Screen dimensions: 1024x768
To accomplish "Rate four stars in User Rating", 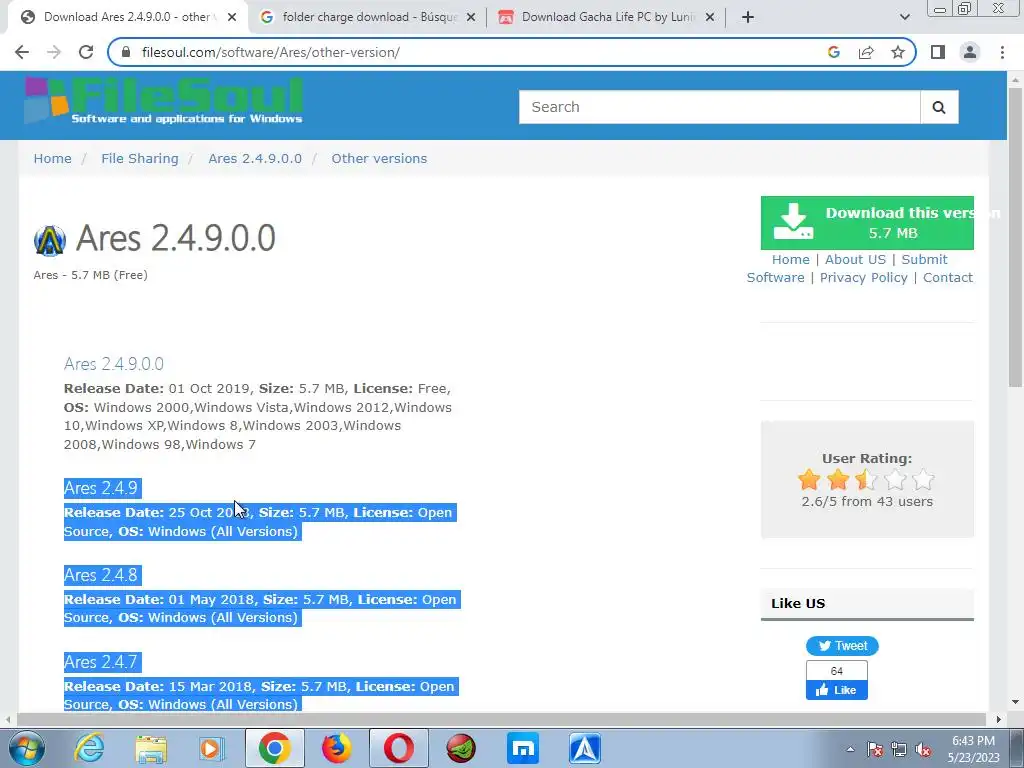I will (x=895, y=479).
